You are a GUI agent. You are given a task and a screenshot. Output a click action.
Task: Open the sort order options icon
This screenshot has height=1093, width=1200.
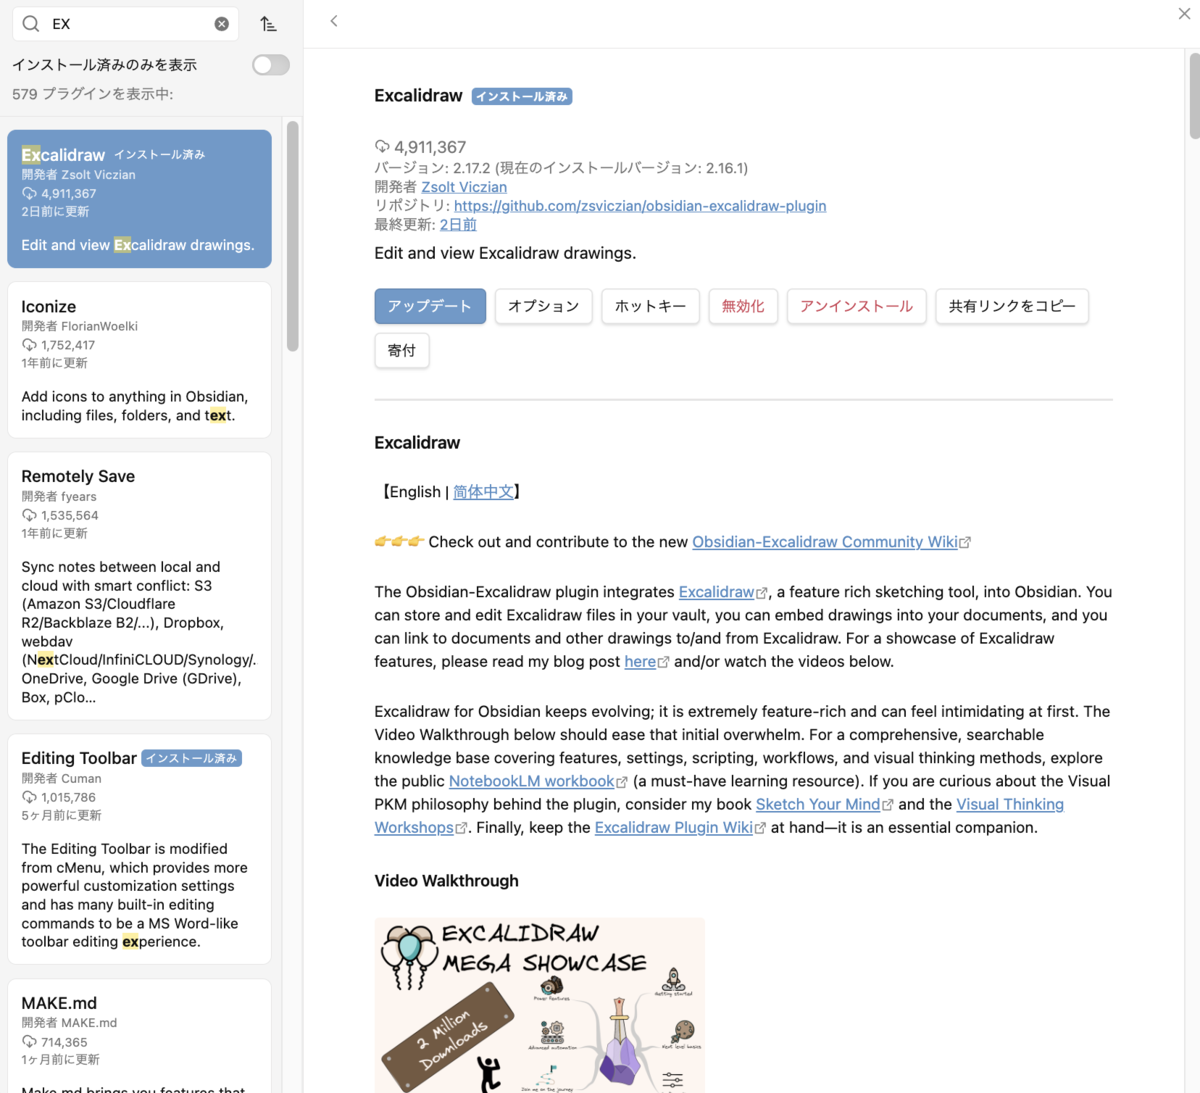pos(268,24)
